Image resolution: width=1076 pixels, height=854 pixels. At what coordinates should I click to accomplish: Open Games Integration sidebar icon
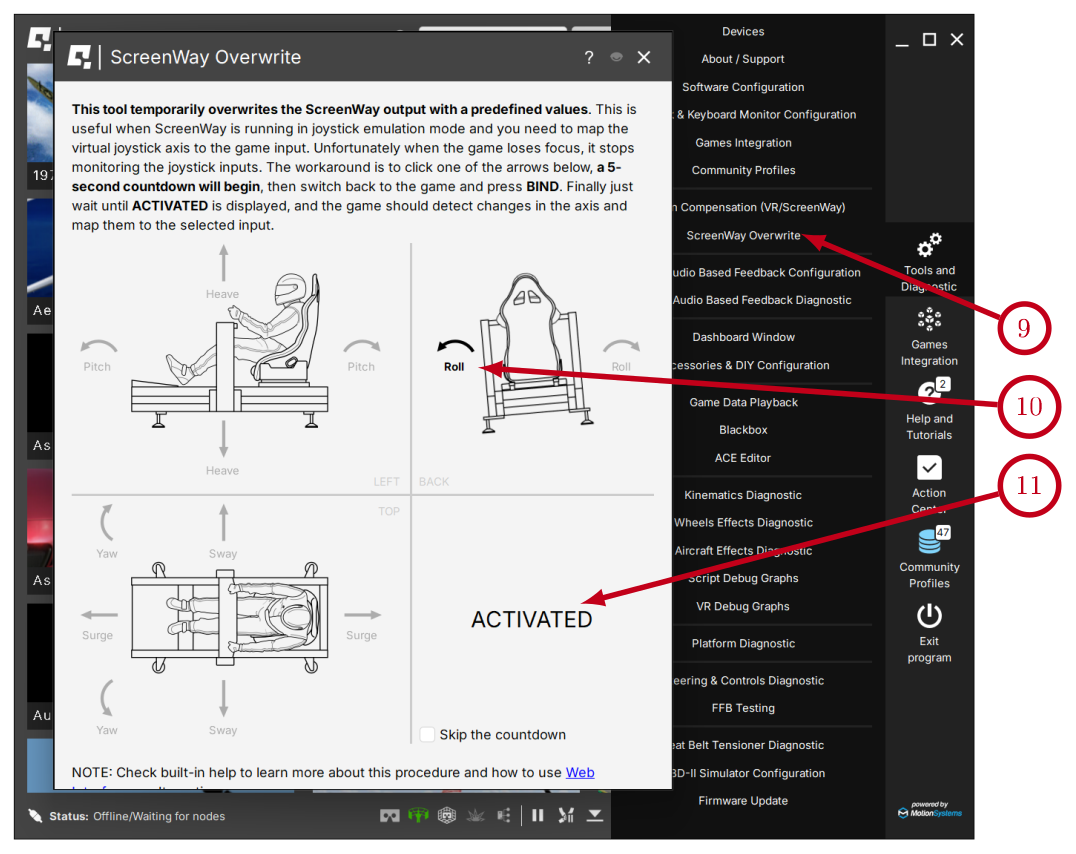tap(929, 321)
